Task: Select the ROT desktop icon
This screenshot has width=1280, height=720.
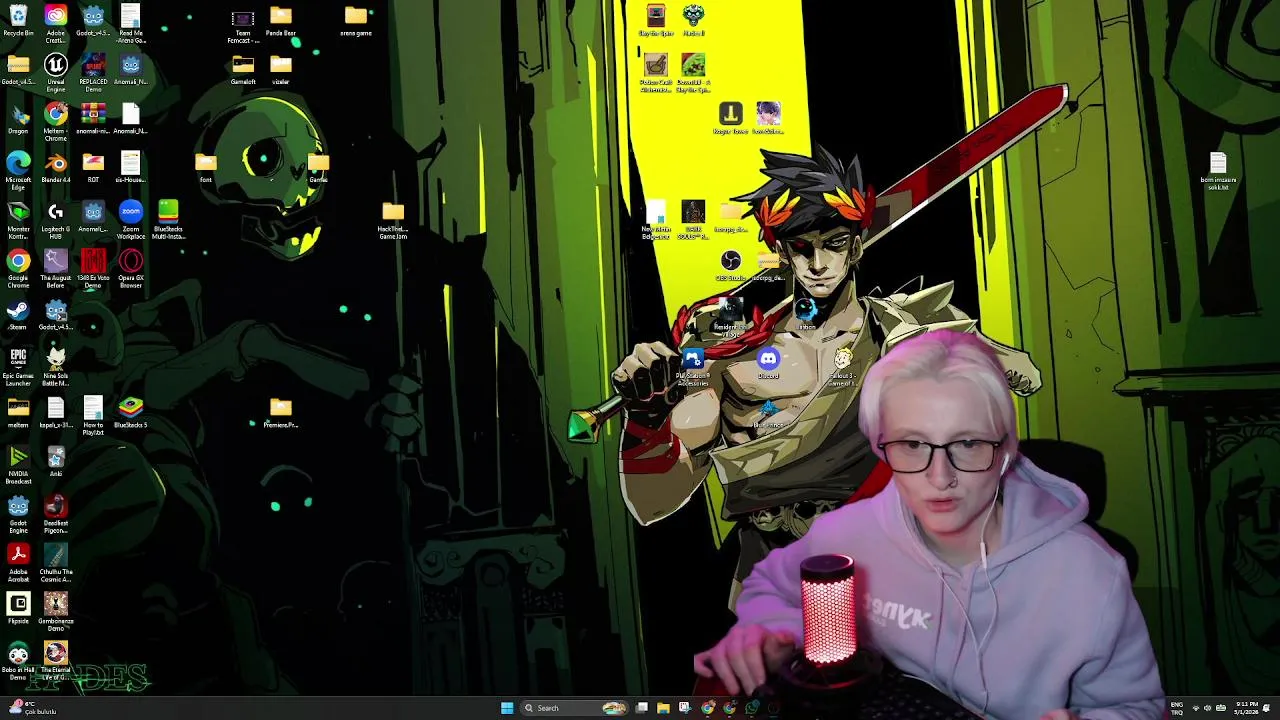Action: 93,168
